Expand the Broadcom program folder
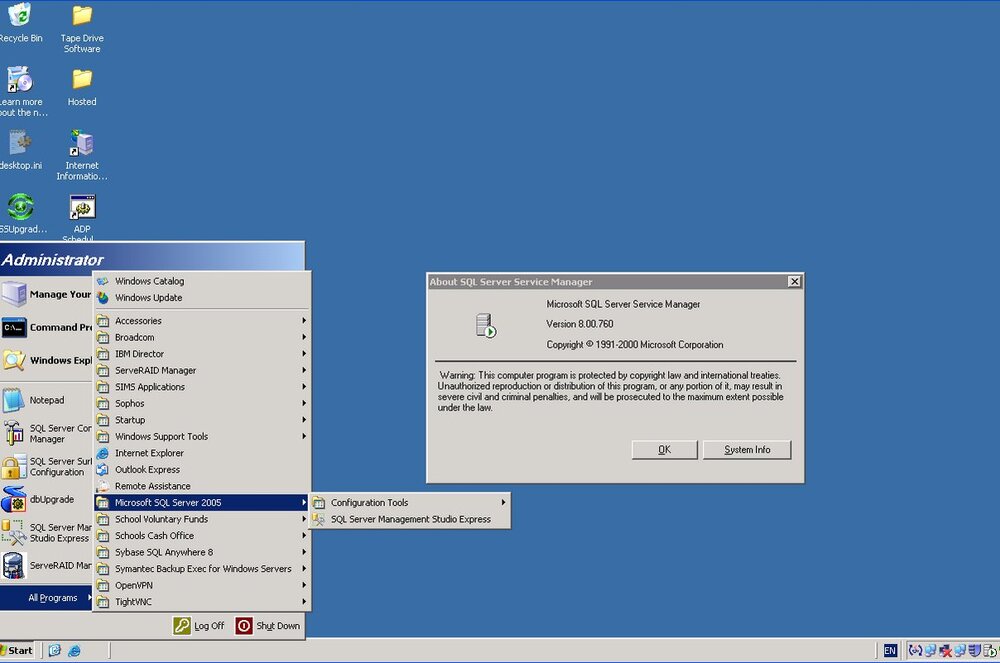Viewport: 1000px width, 663px height. [203, 337]
